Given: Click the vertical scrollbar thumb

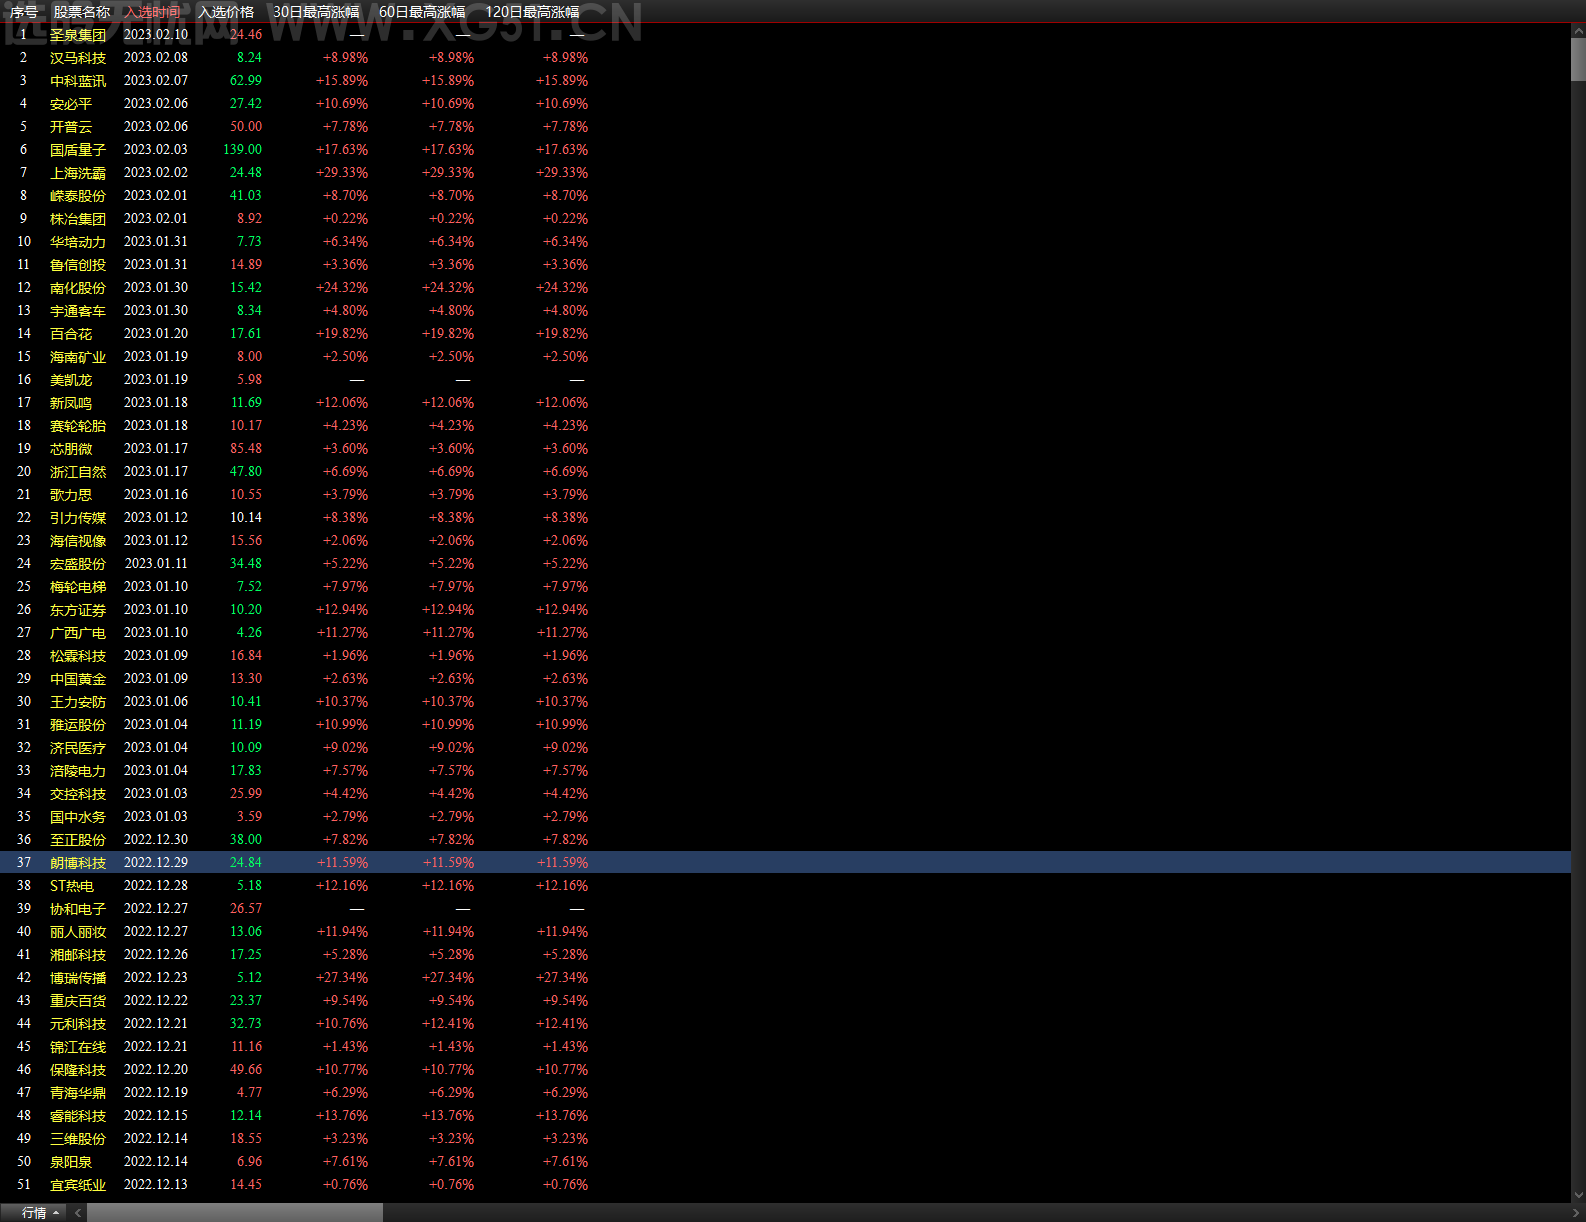Looking at the screenshot, I should tap(1578, 60).
